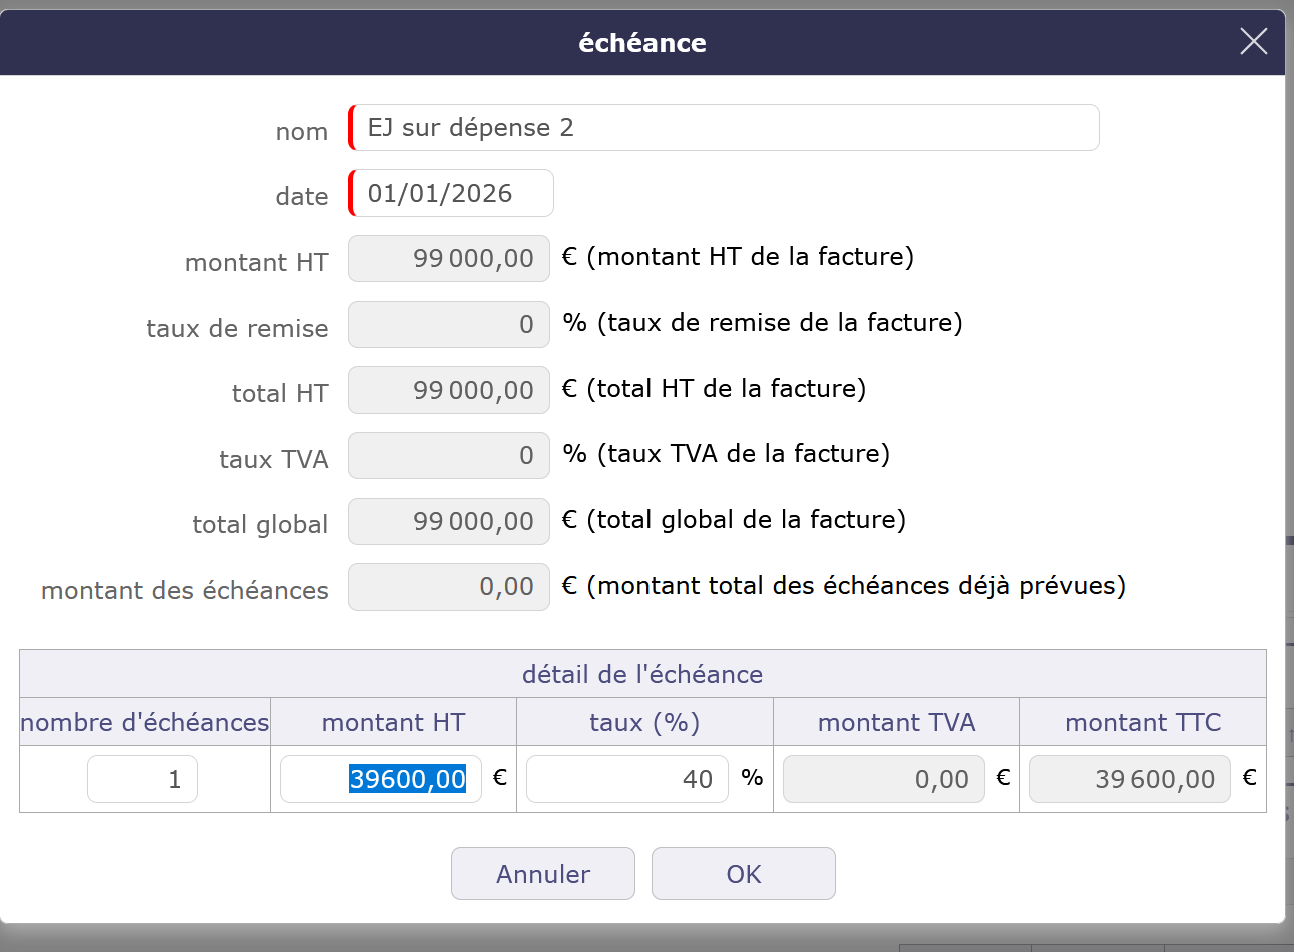The image size is (1294, 952).
Task: Close the échéance dialog with X
Action: click(x=1253, y=41)
